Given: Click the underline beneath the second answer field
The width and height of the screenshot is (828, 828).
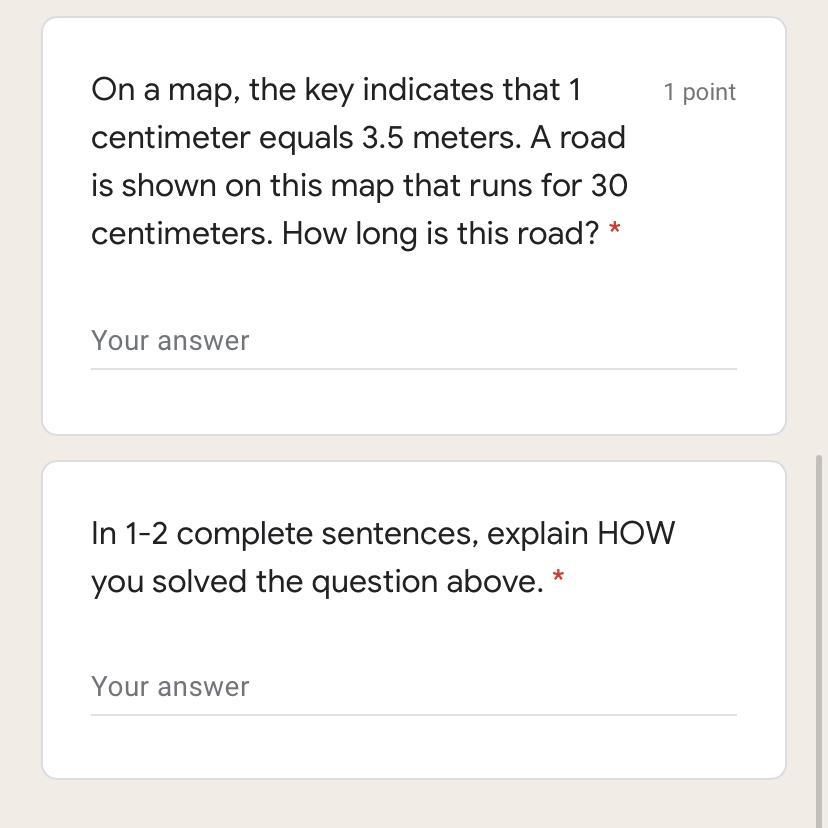Looking at the screenshot, I should point(413,715).
